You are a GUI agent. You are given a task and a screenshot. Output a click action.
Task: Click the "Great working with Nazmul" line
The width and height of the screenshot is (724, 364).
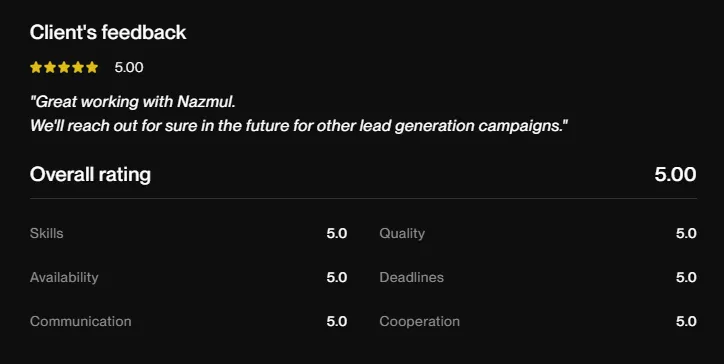pyautogui.click(x=133, y=102)
